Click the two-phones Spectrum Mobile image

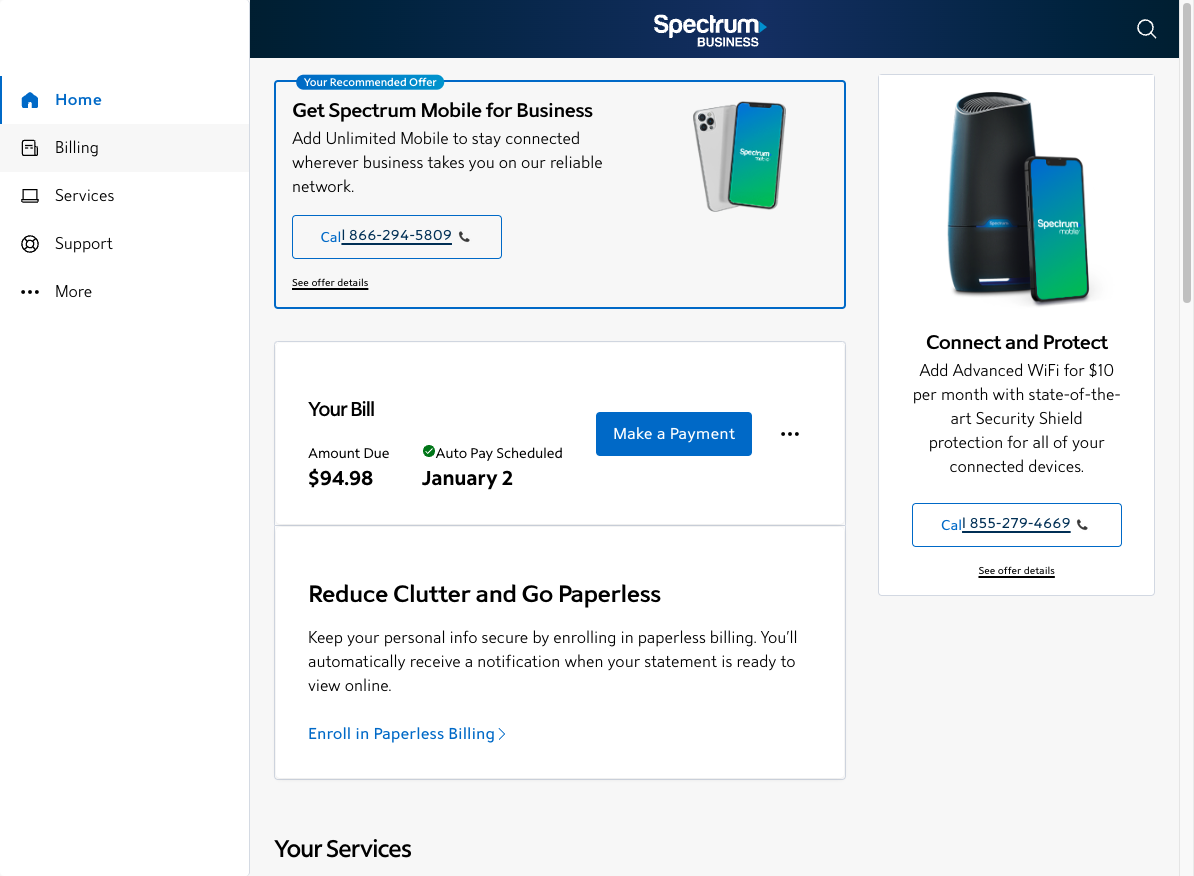(739, 156)
